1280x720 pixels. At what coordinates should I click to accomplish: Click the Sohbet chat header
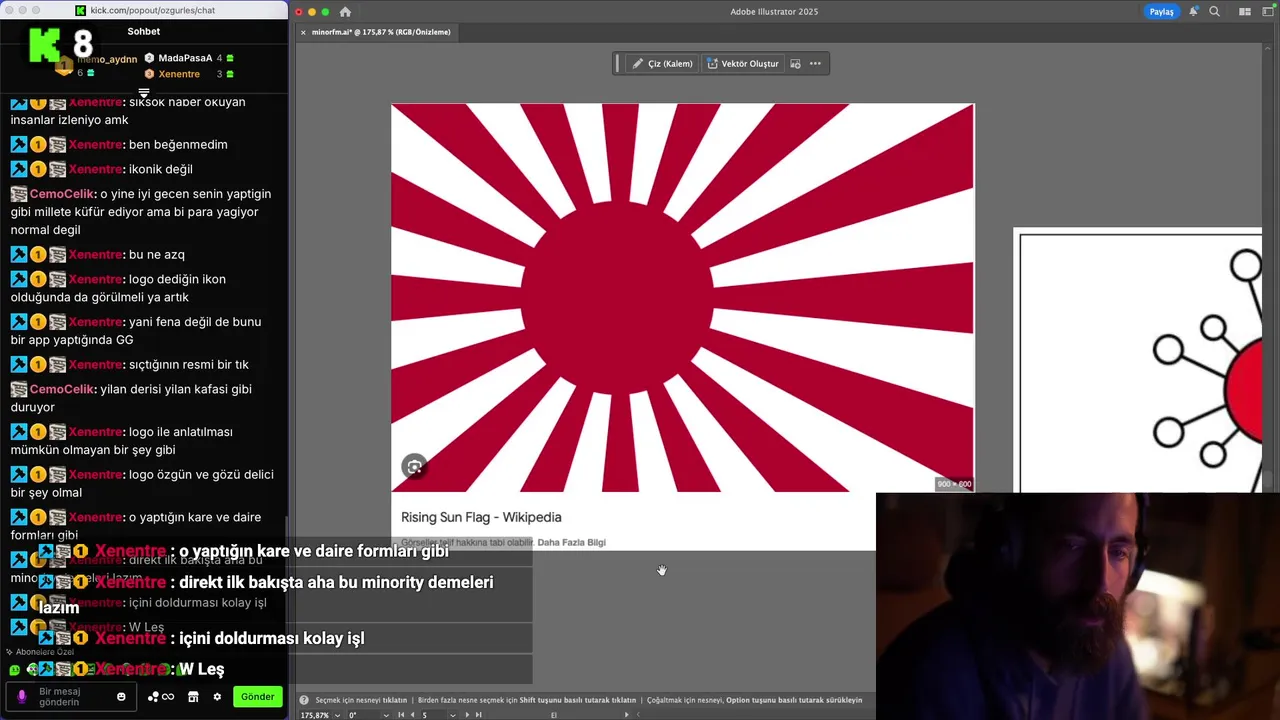click(x=144, y=31)
